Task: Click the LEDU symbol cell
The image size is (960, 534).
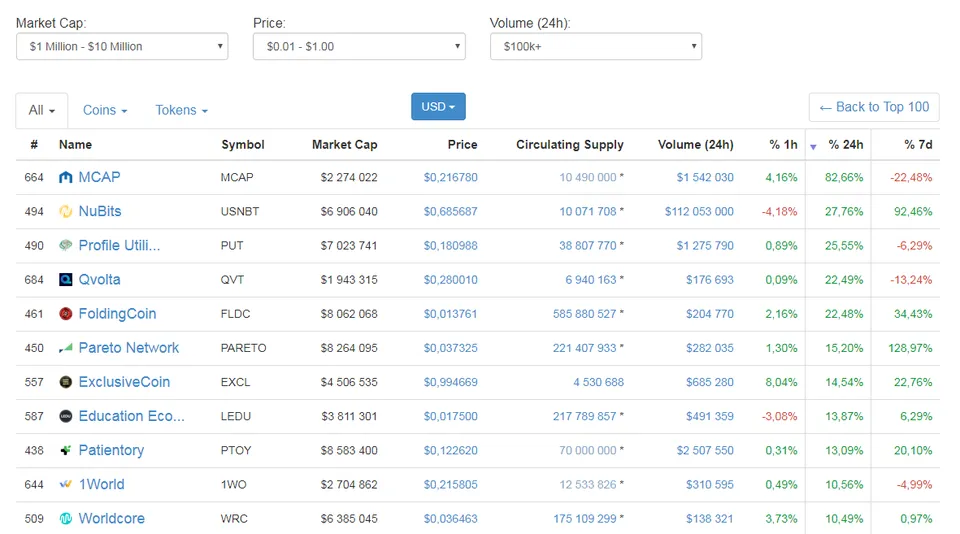Action: coord(236,416)
